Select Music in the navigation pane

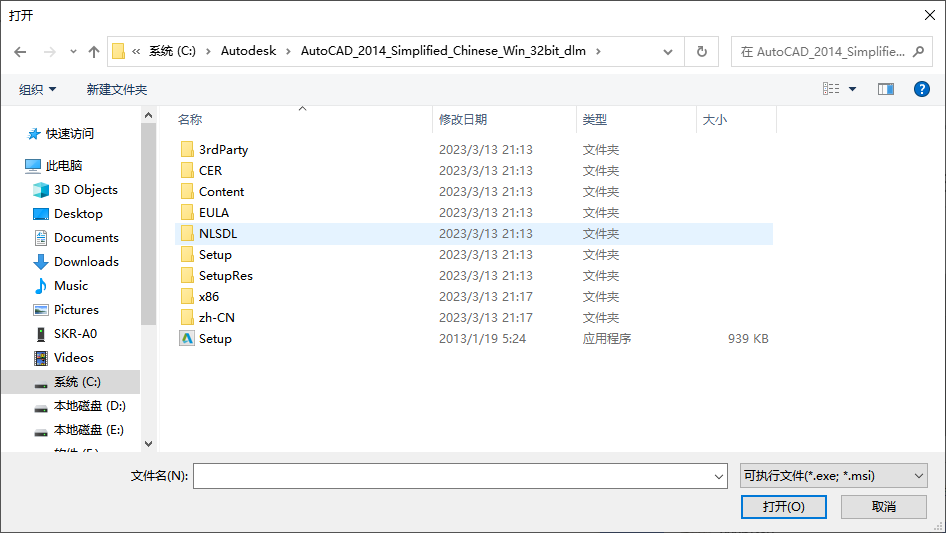coord(71,285)
